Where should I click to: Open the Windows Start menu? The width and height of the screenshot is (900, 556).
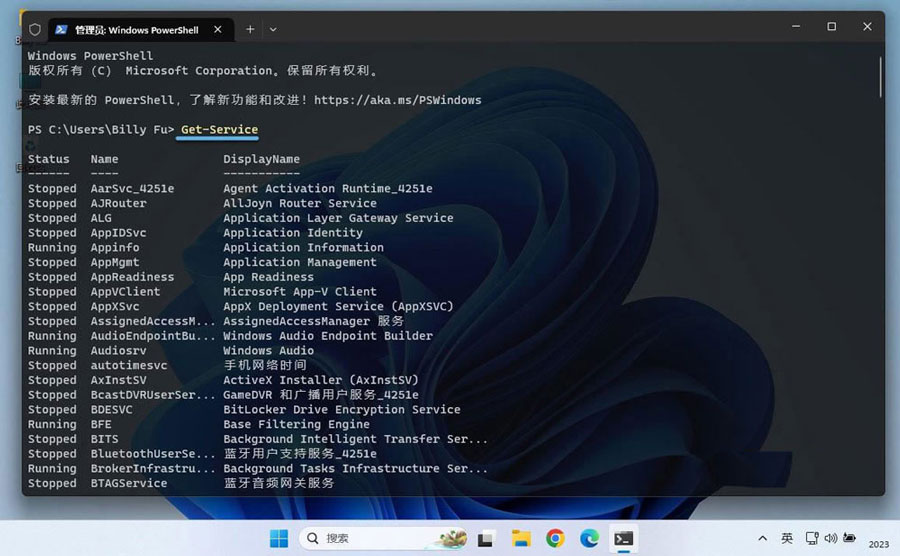(x=278, y=538)
